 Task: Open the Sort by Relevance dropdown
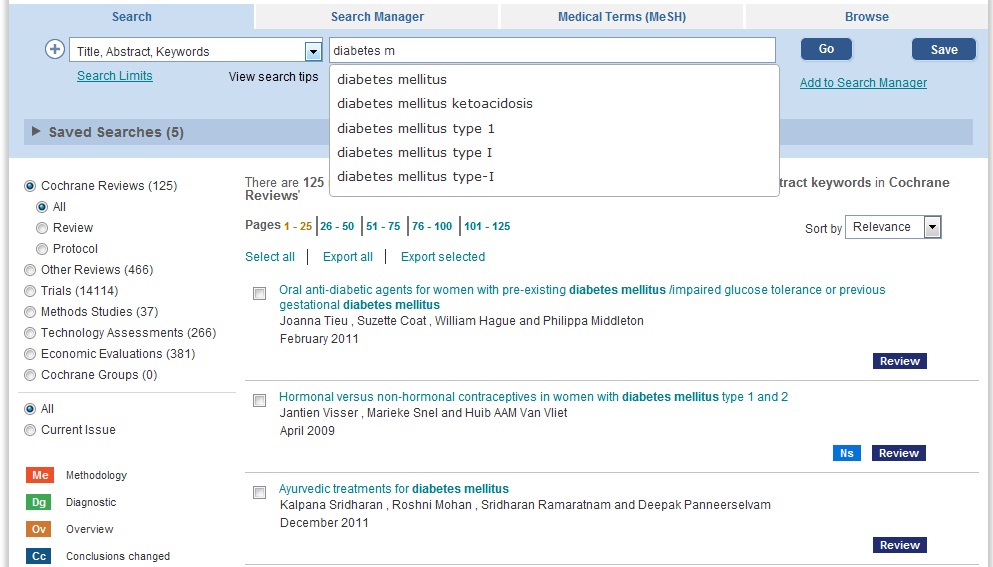pyautogui.click(x=932, y=227)
